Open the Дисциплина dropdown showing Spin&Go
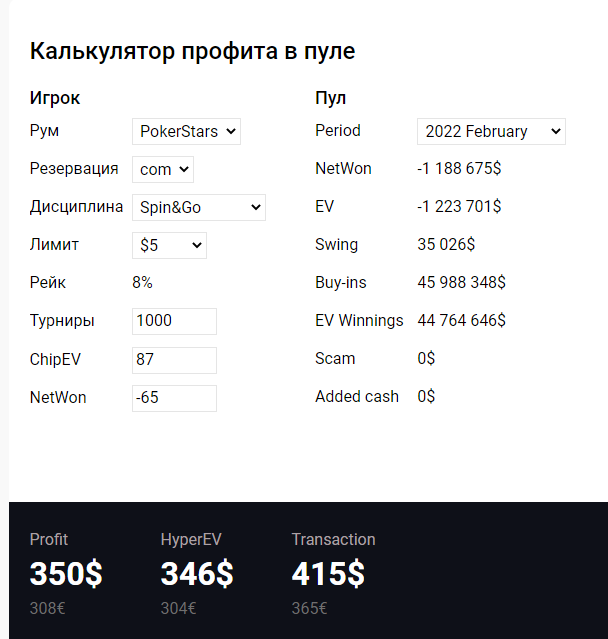This screenshot has height=639, width=608. tap(198, 207)
